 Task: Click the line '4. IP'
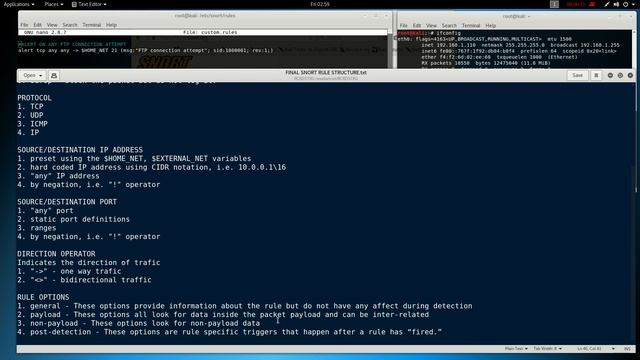click(x=28, y=133)
